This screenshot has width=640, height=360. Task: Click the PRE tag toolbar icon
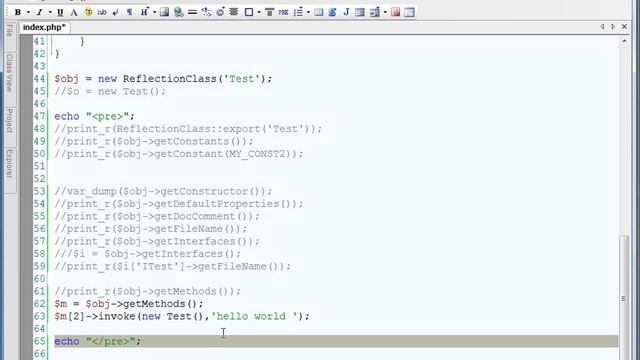tap(283, 12)
